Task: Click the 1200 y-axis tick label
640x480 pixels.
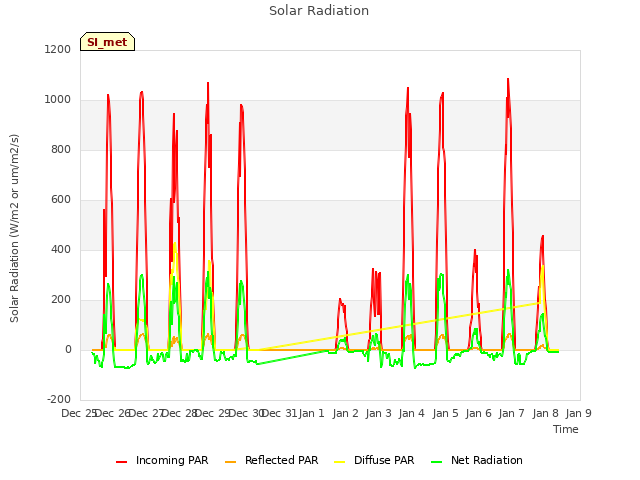Action: [58, 49]
